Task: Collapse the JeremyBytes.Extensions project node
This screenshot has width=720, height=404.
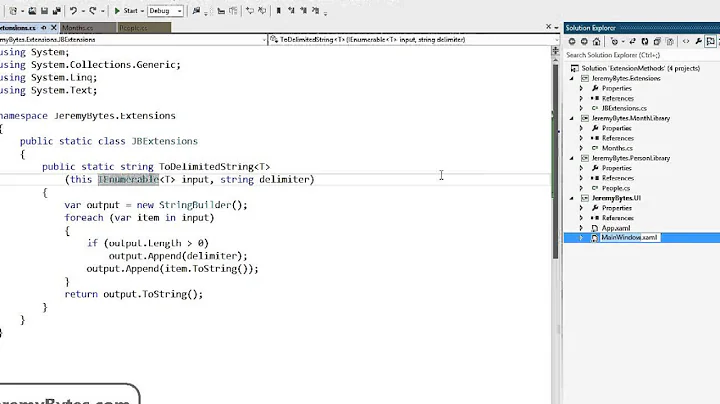Action: (572, 79)
